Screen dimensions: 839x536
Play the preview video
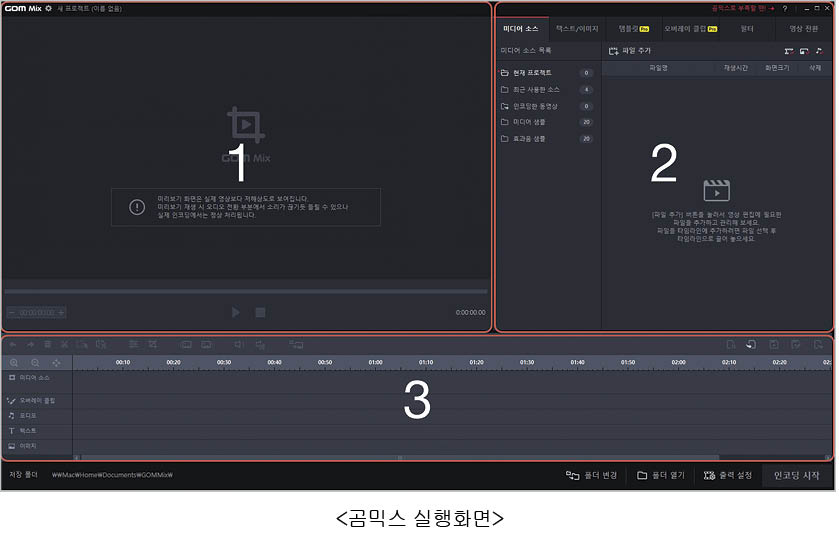coord(236,313)
